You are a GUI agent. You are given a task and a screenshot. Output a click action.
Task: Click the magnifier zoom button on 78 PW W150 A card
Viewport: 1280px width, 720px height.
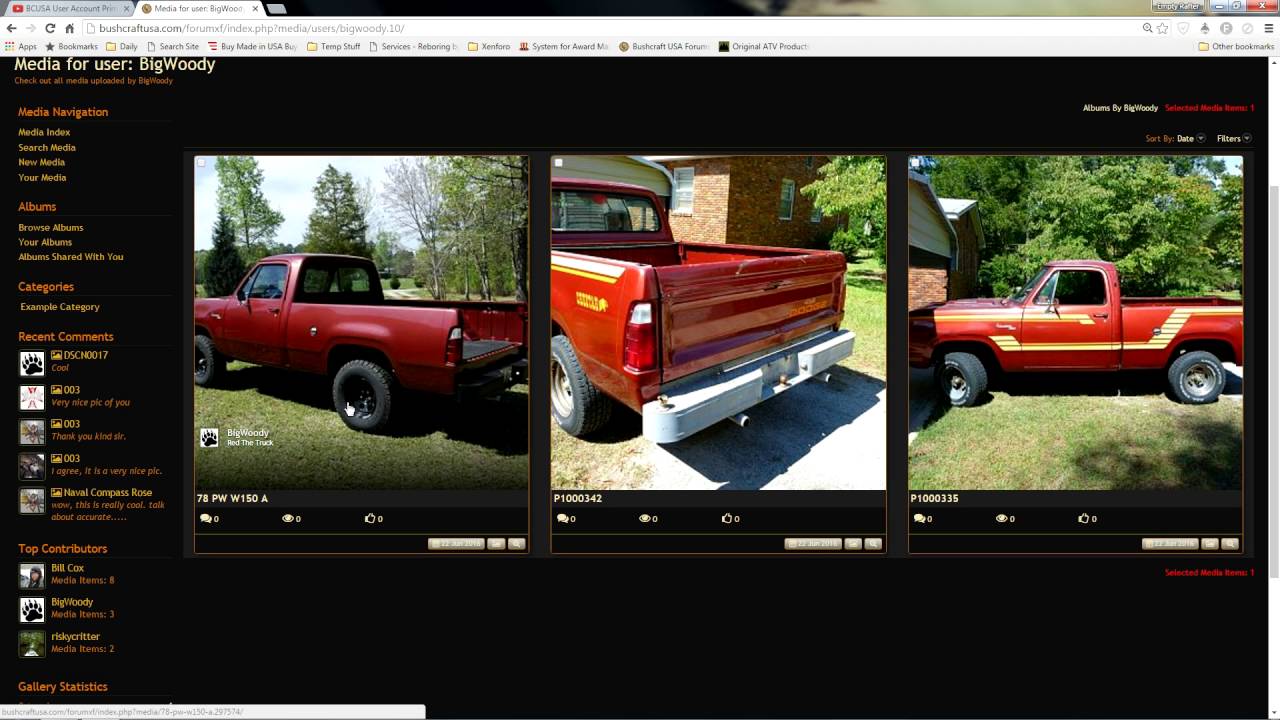[x=516, y=544]
